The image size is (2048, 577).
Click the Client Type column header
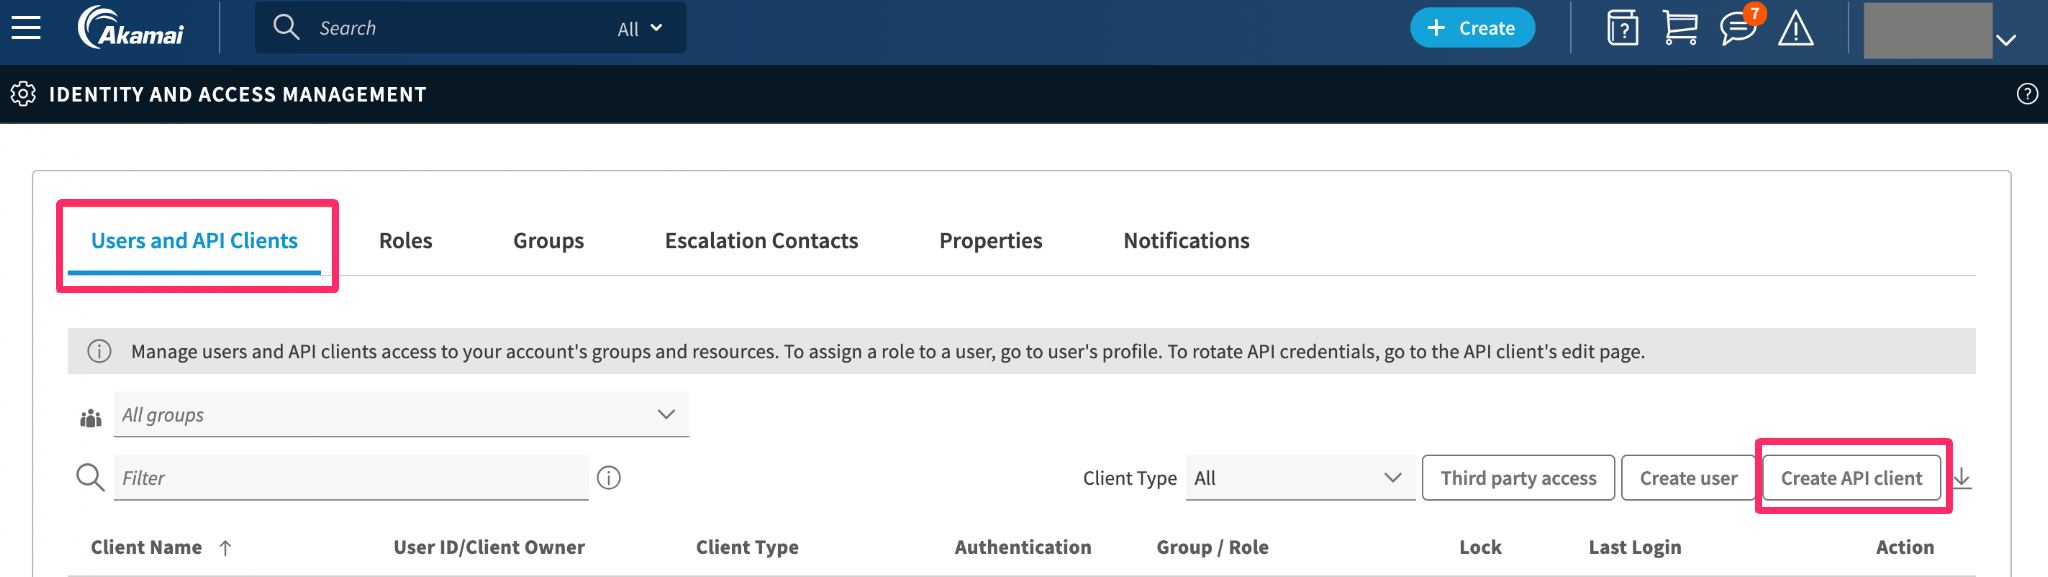pyautogui.click(x=747, y=547)
